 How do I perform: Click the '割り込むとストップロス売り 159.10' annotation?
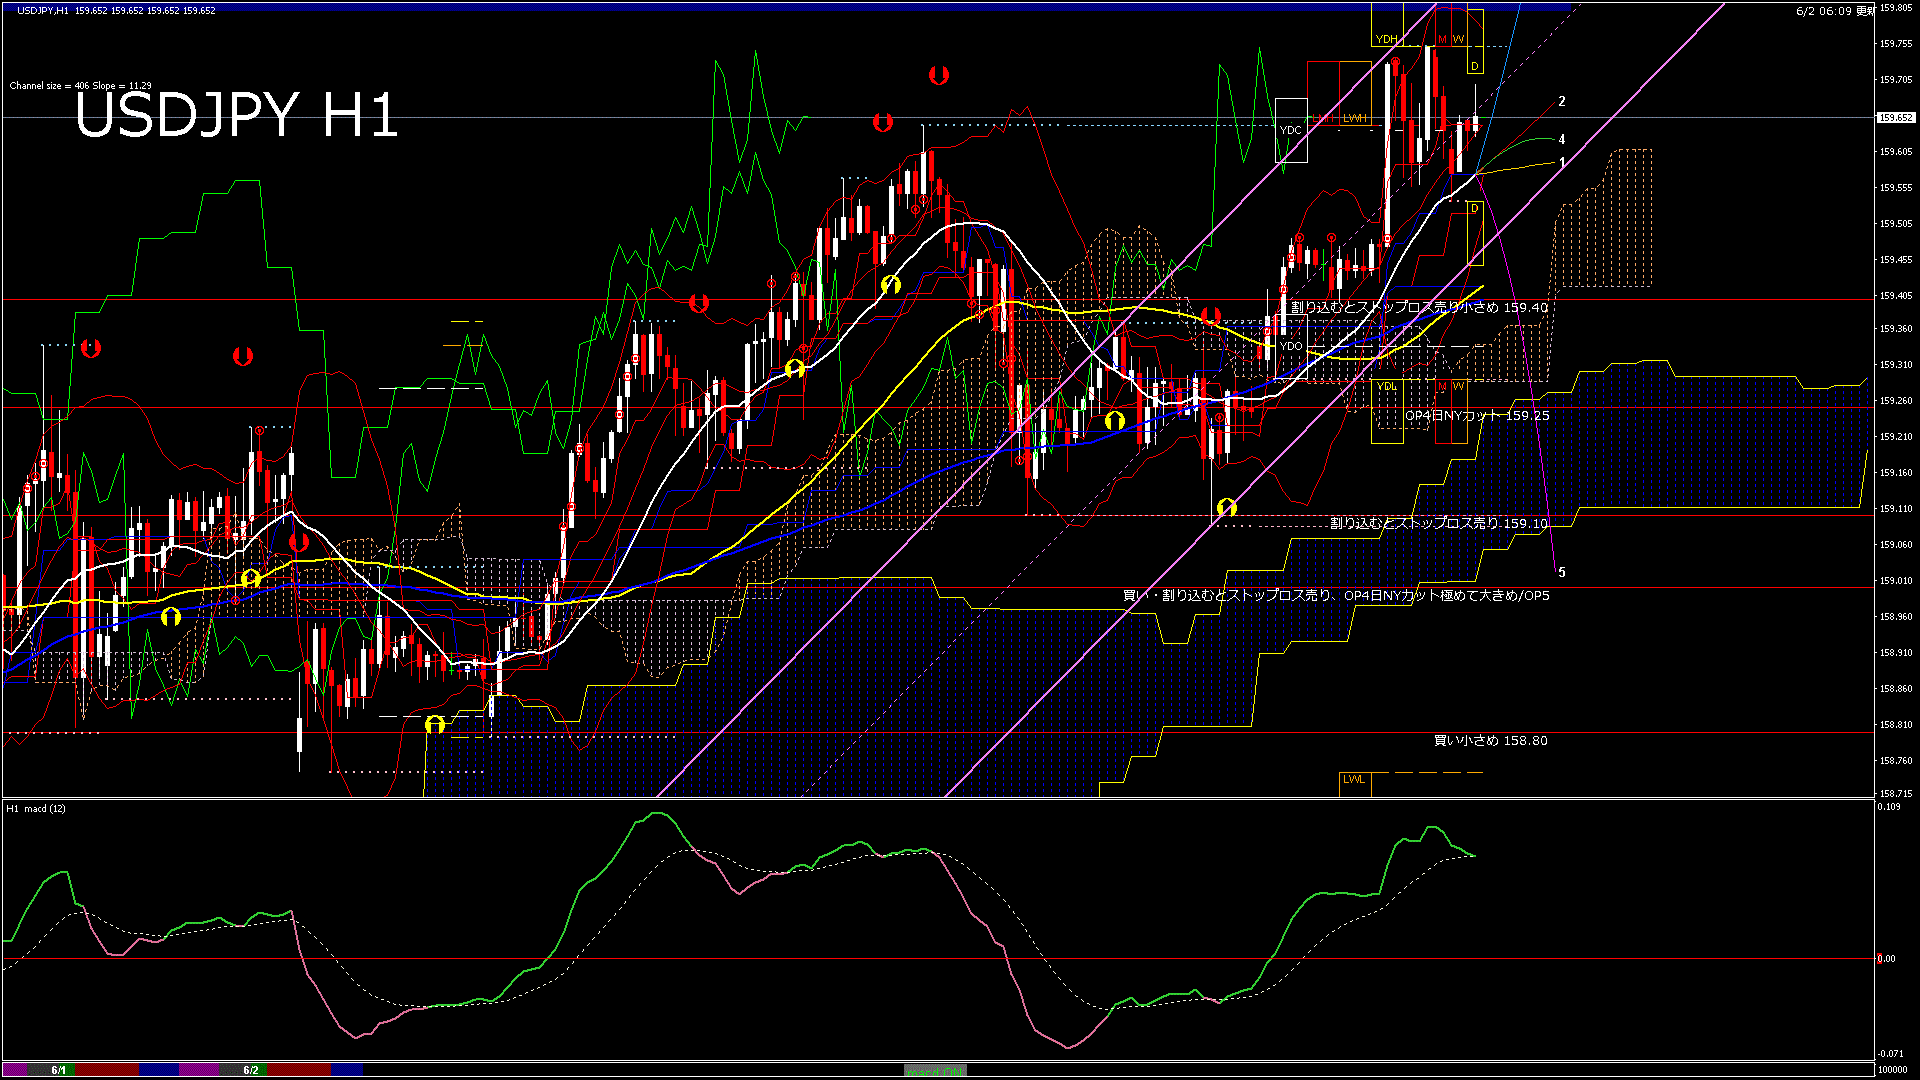(x=1439, y=523)
